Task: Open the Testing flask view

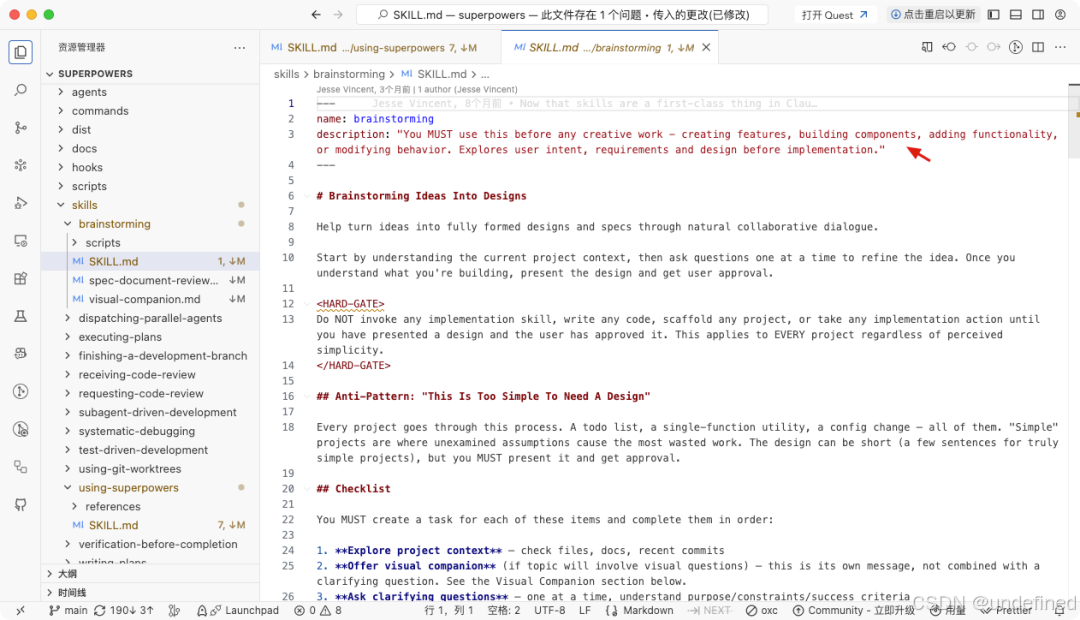Action: (x=21, y=316)
